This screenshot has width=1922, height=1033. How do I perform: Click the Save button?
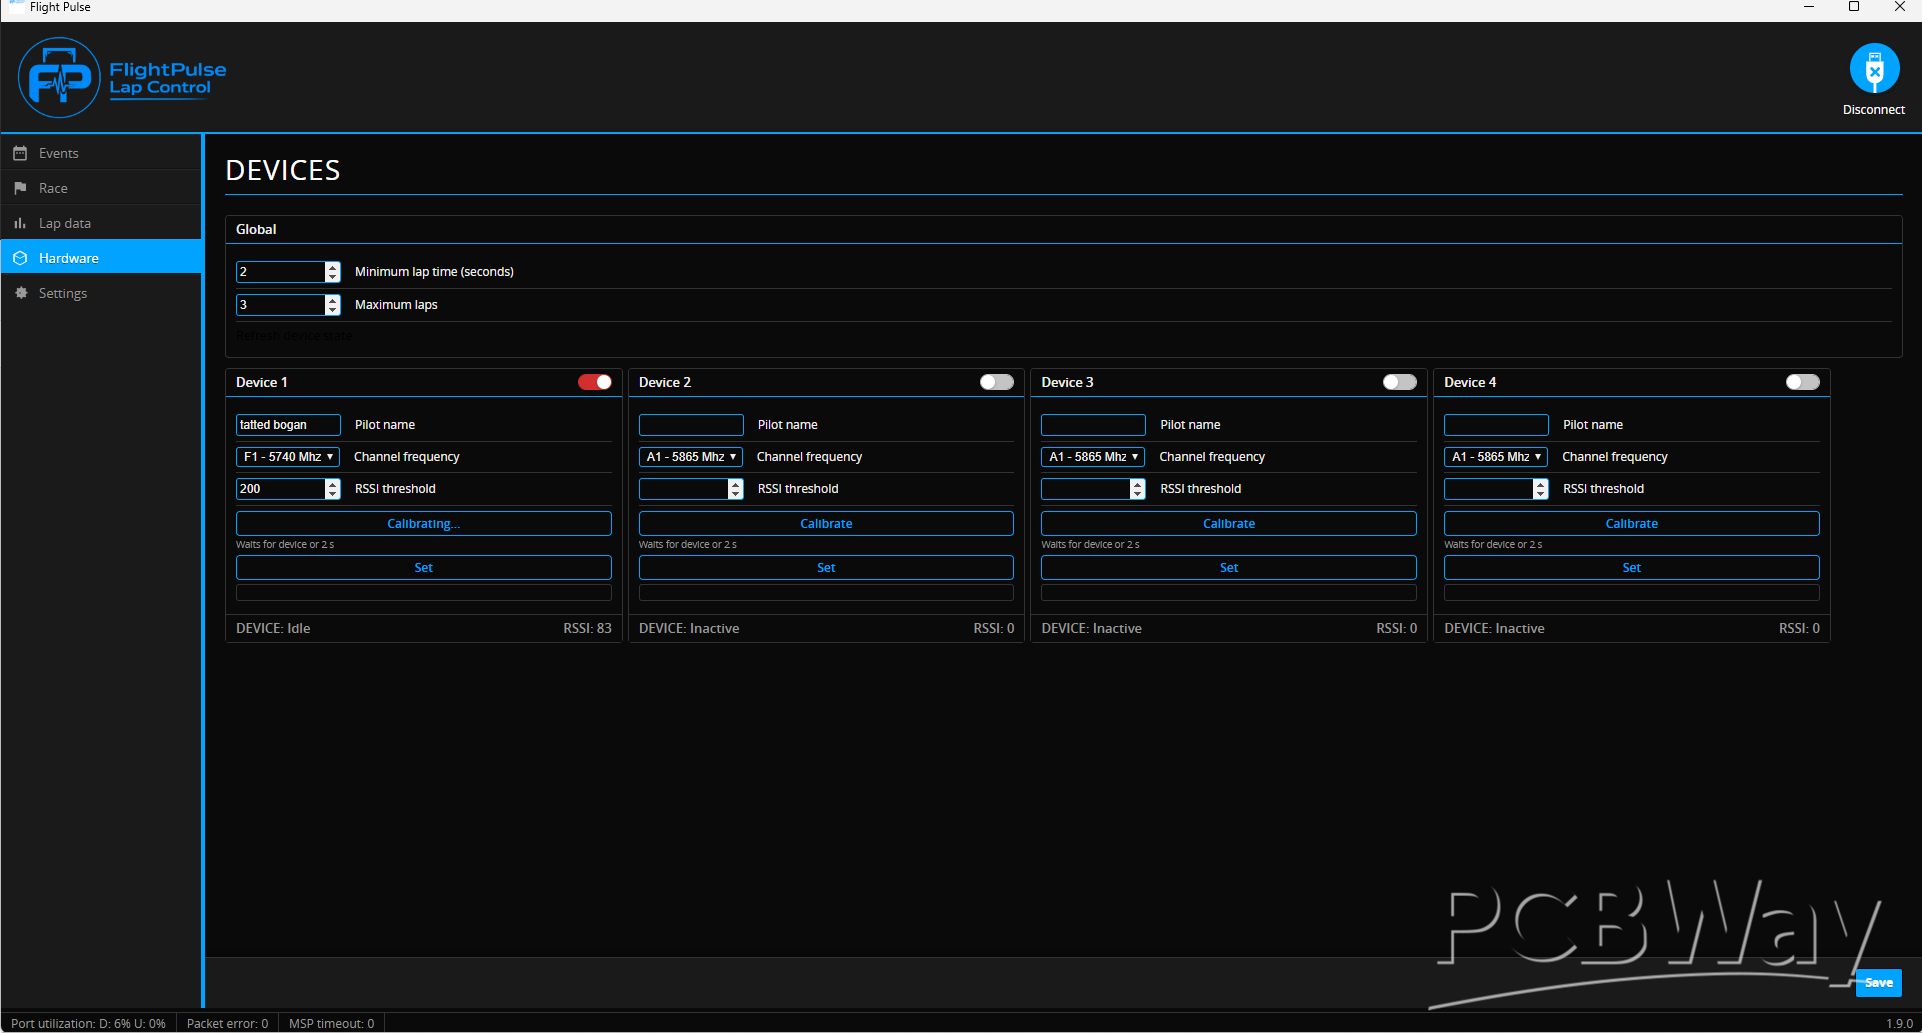[1878, 982]
